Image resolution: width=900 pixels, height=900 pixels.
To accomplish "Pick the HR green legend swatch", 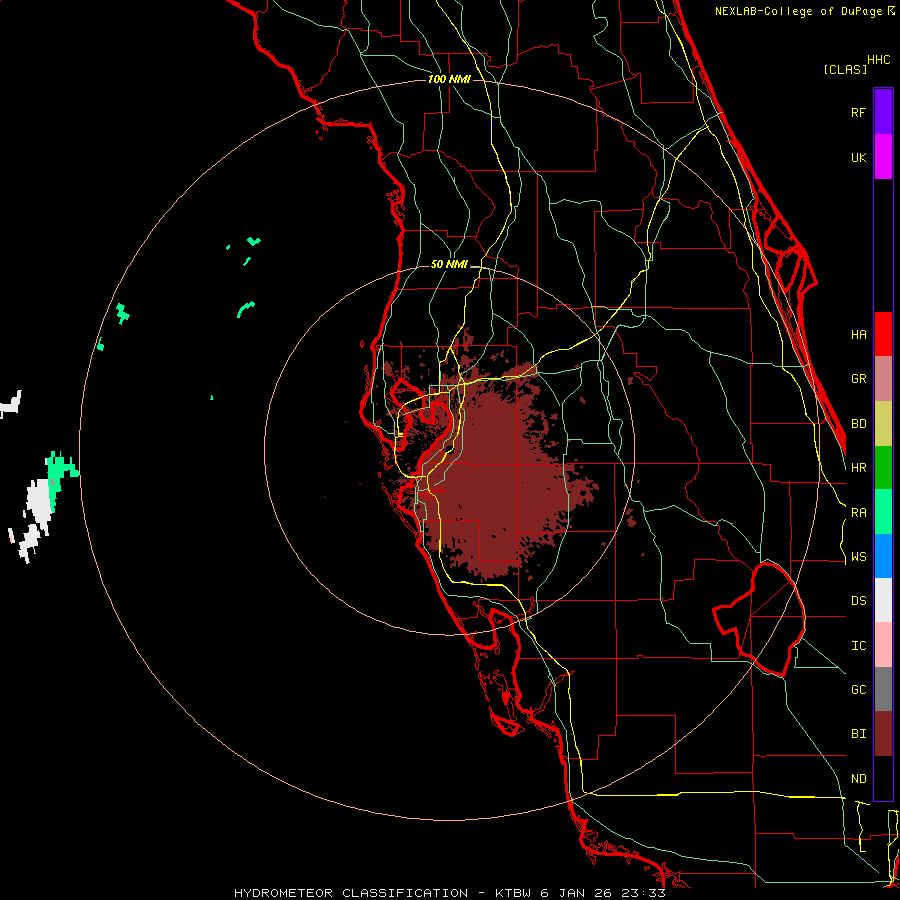I will click(x=883, y=468).
